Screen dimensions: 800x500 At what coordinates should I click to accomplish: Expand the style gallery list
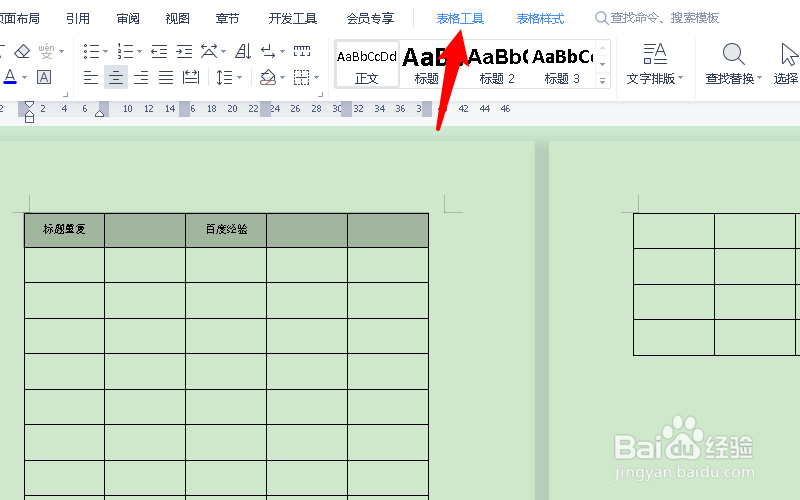tap(603, 81)
